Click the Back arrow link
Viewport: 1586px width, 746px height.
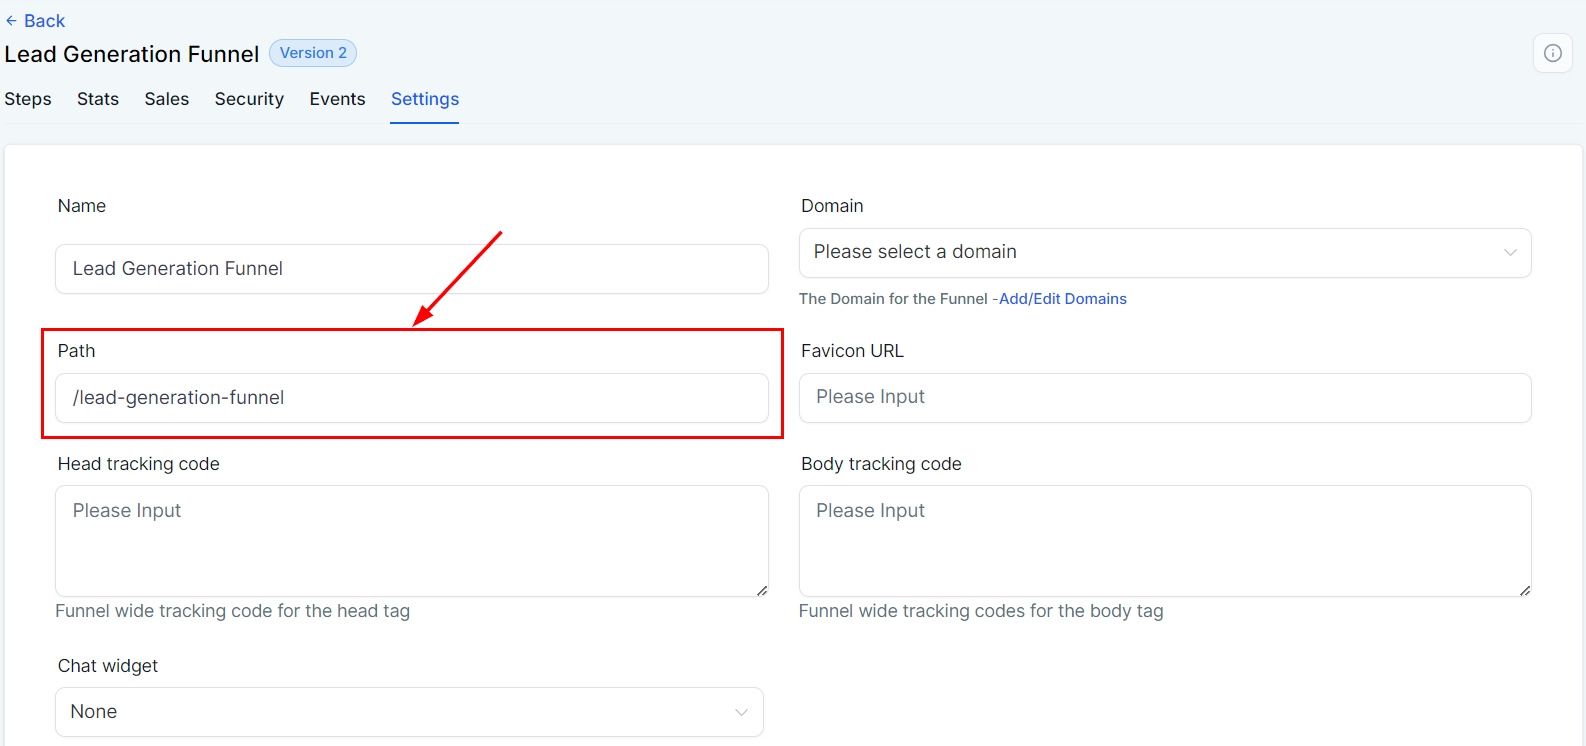point(35,21)
